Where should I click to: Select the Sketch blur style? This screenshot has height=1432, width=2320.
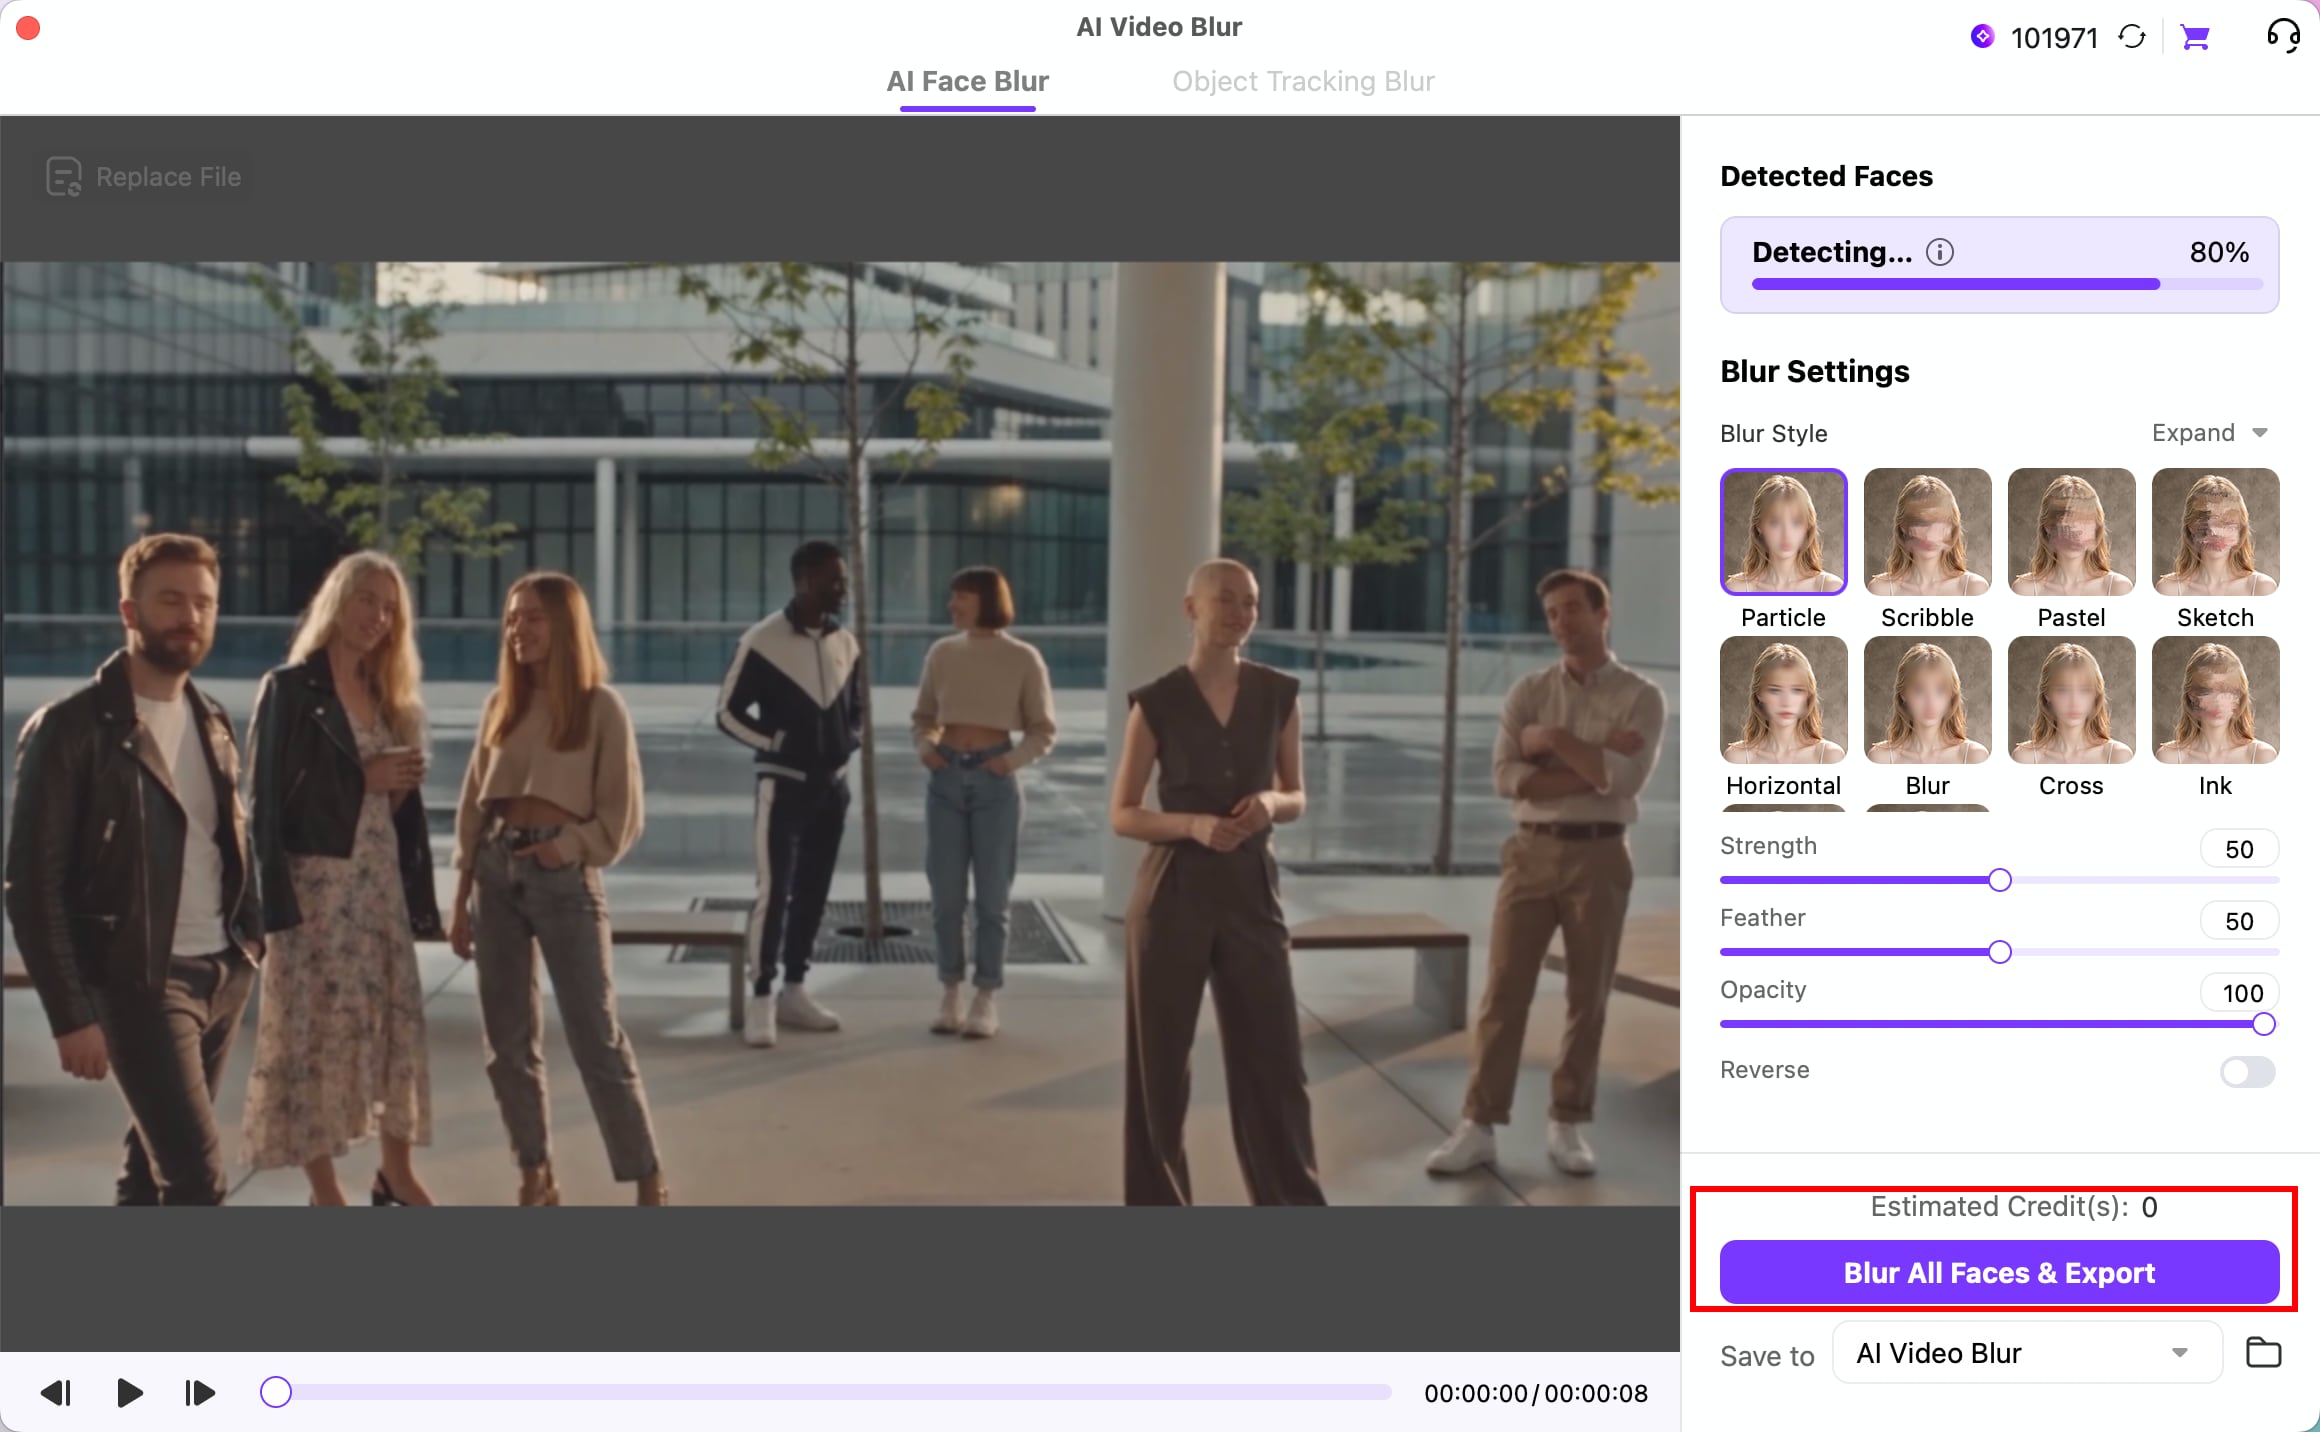click(2215, 532)
